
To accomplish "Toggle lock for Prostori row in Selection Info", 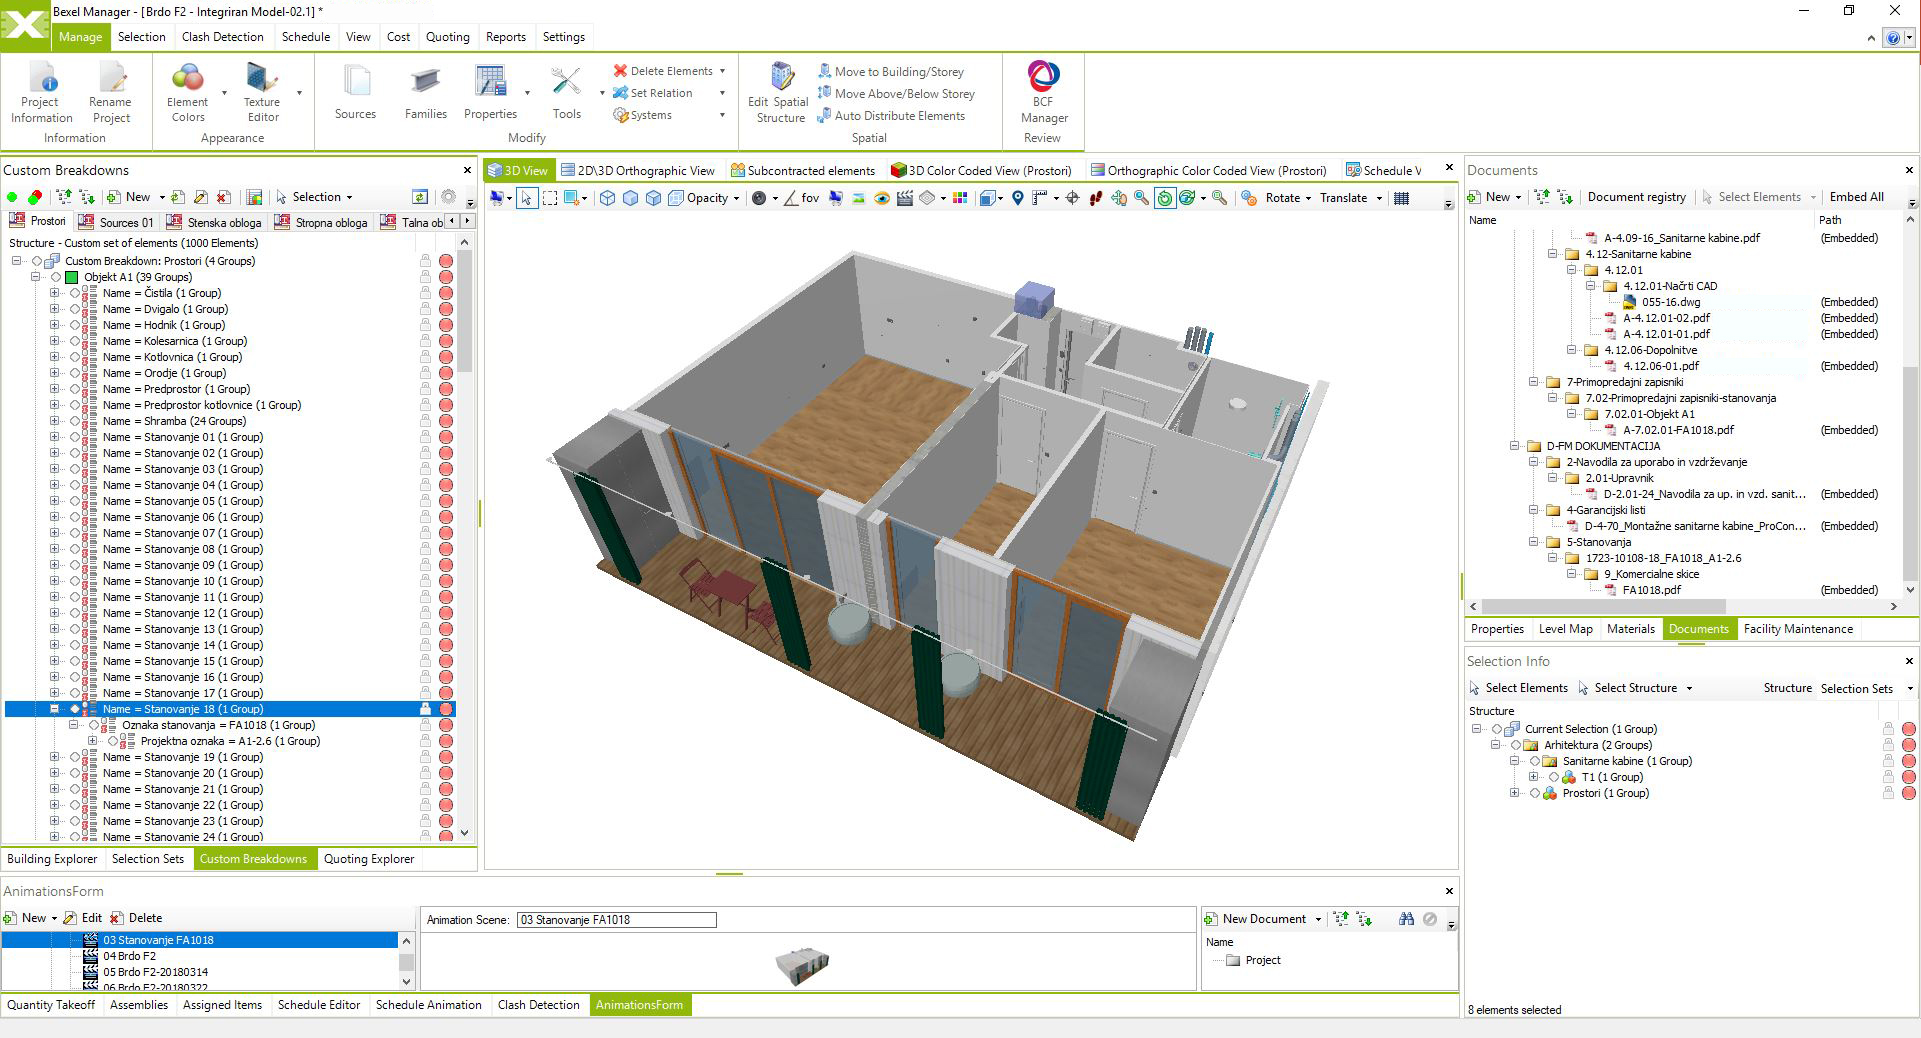I will click(x=1888, y=793).
